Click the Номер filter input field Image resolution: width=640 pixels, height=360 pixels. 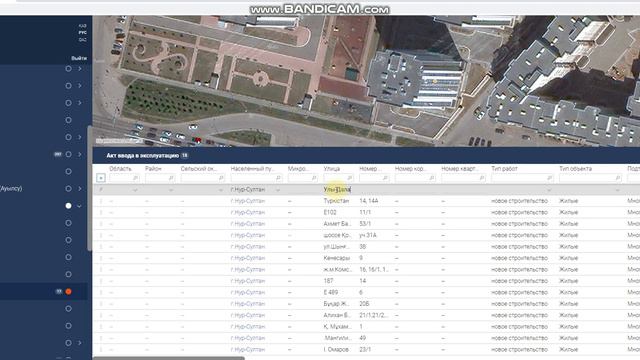373,178
